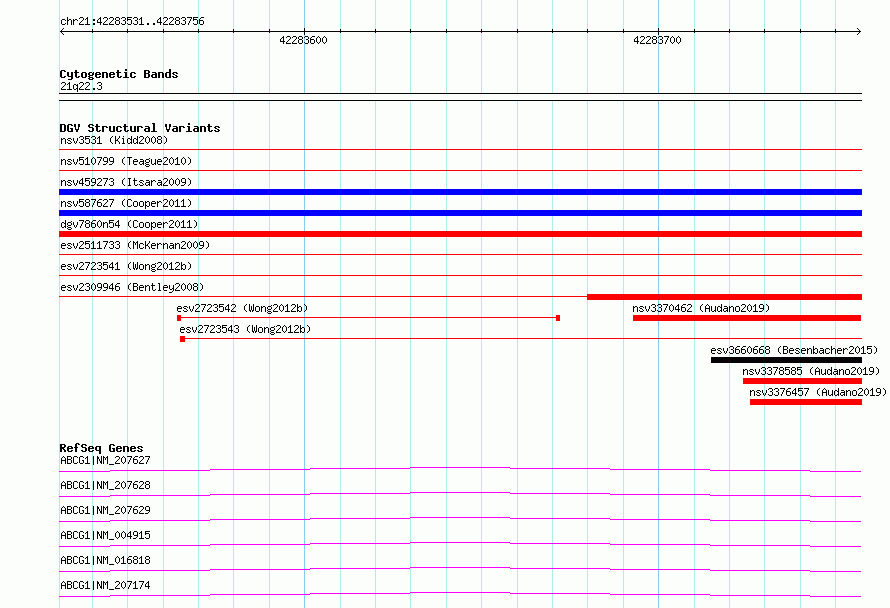Click the left arrow on the ruler
The image size is (890, 608).
tap(63, 31)
